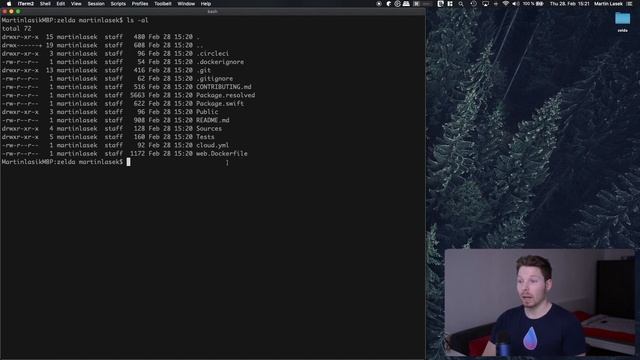Open the volume control in menu bar

[x=516, y=4]
